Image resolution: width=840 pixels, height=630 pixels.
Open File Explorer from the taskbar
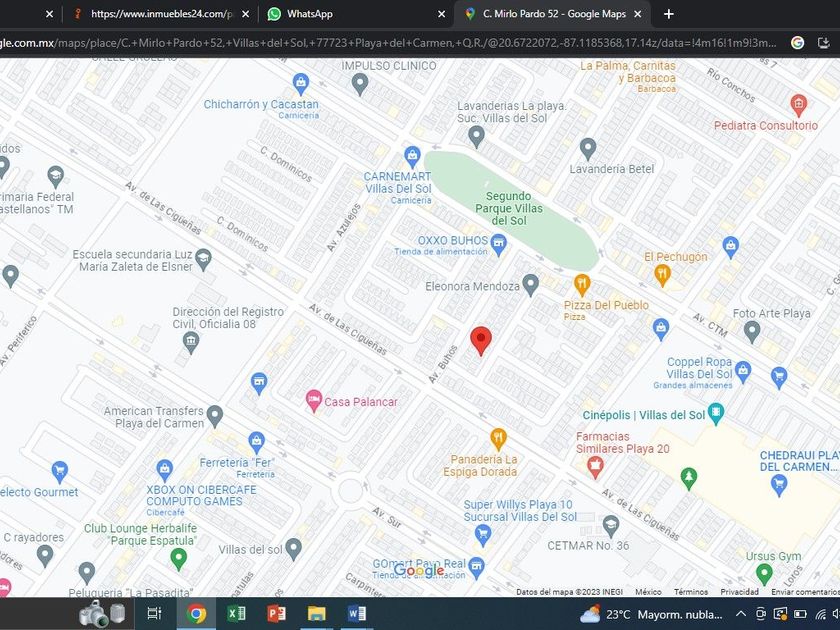coord(316,613)
